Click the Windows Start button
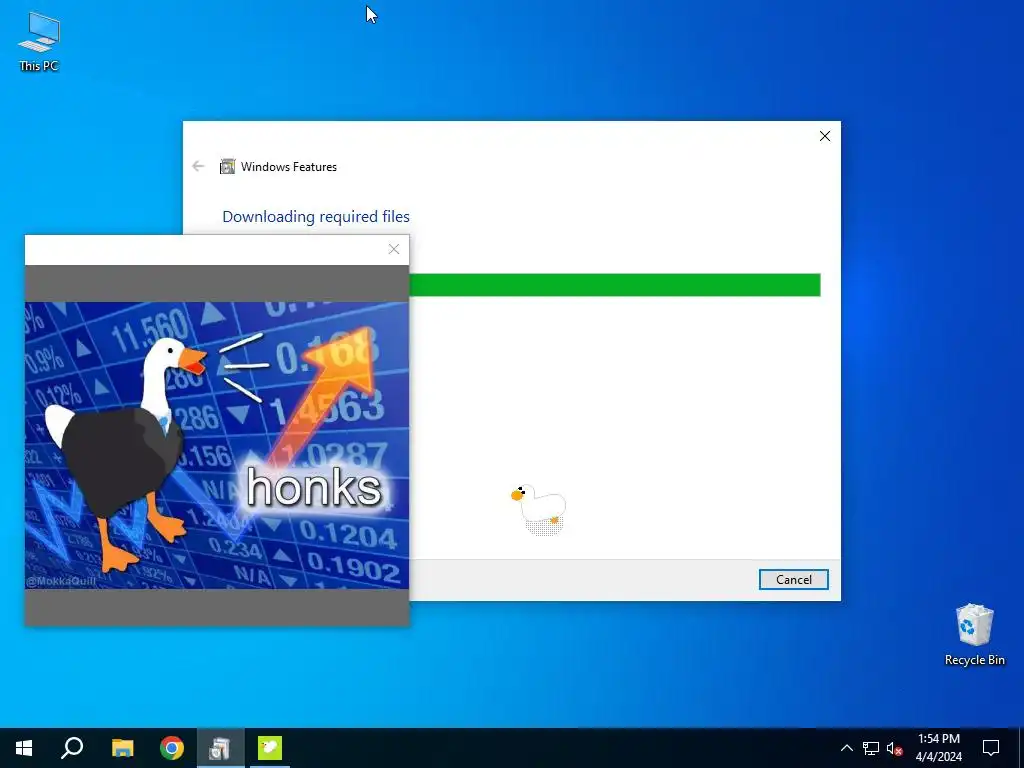Viewport: 1024px width, 768px height. pos(24,748)
